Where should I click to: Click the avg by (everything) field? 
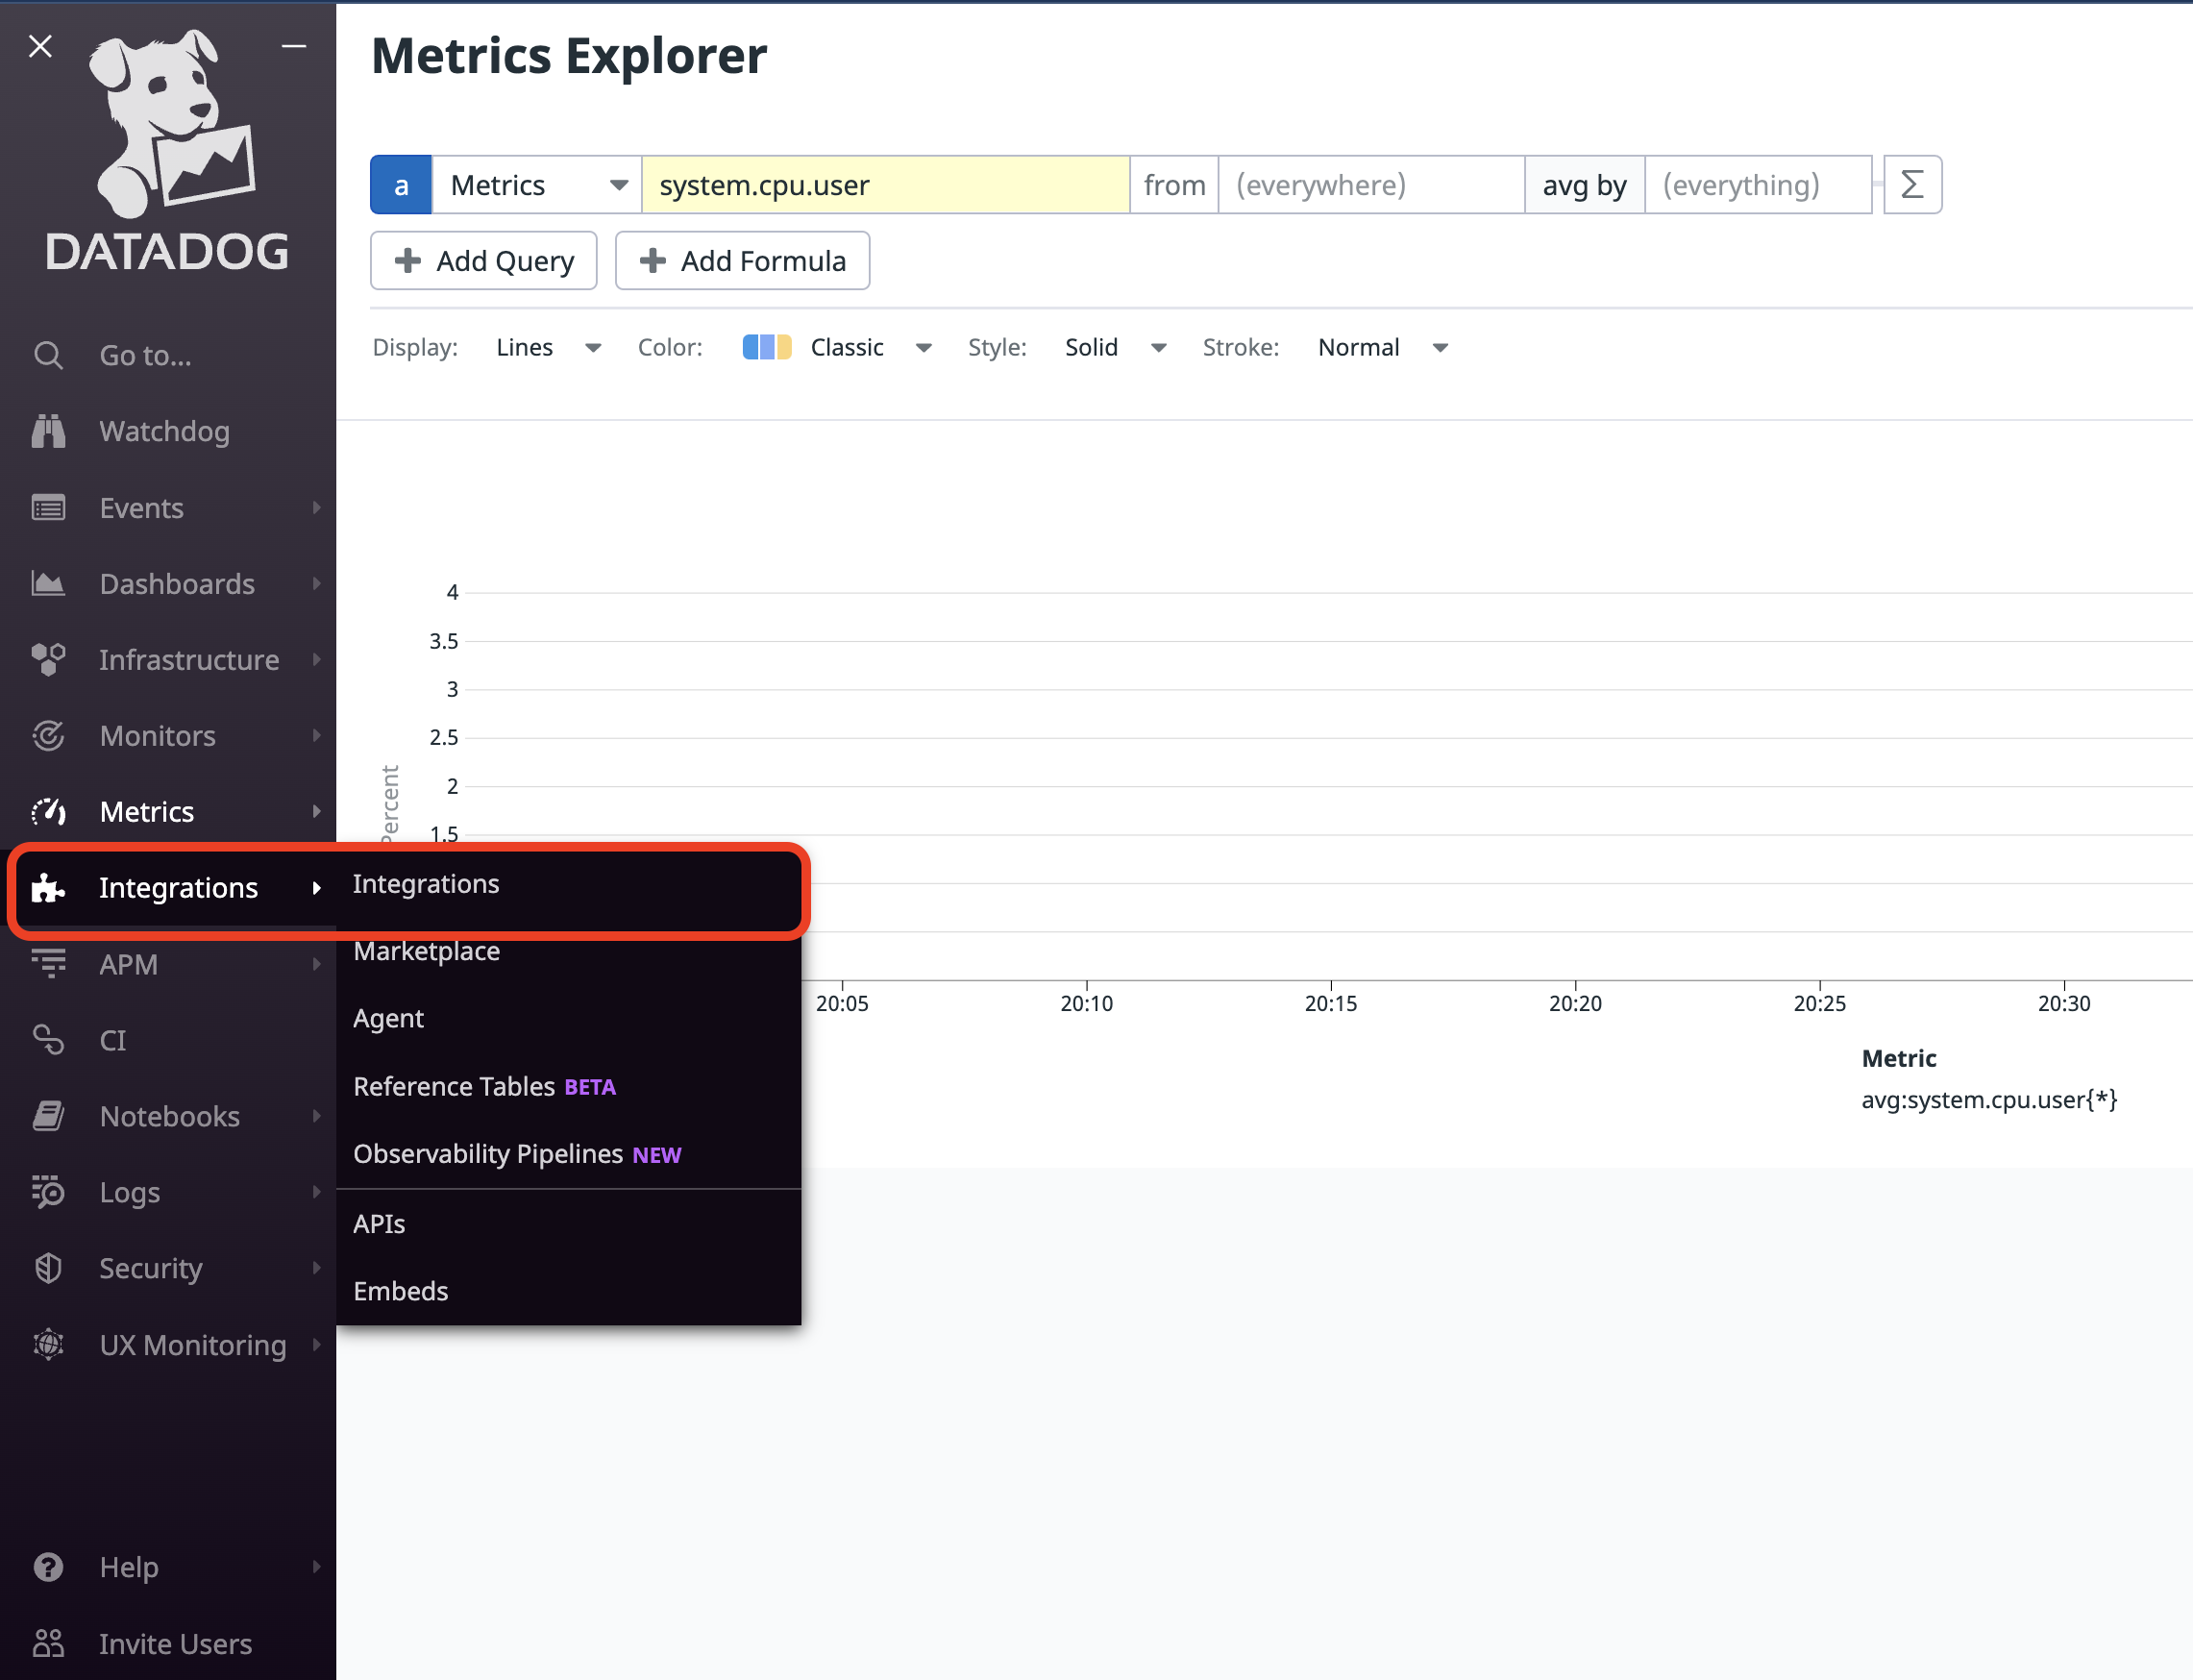point(1758,184)
